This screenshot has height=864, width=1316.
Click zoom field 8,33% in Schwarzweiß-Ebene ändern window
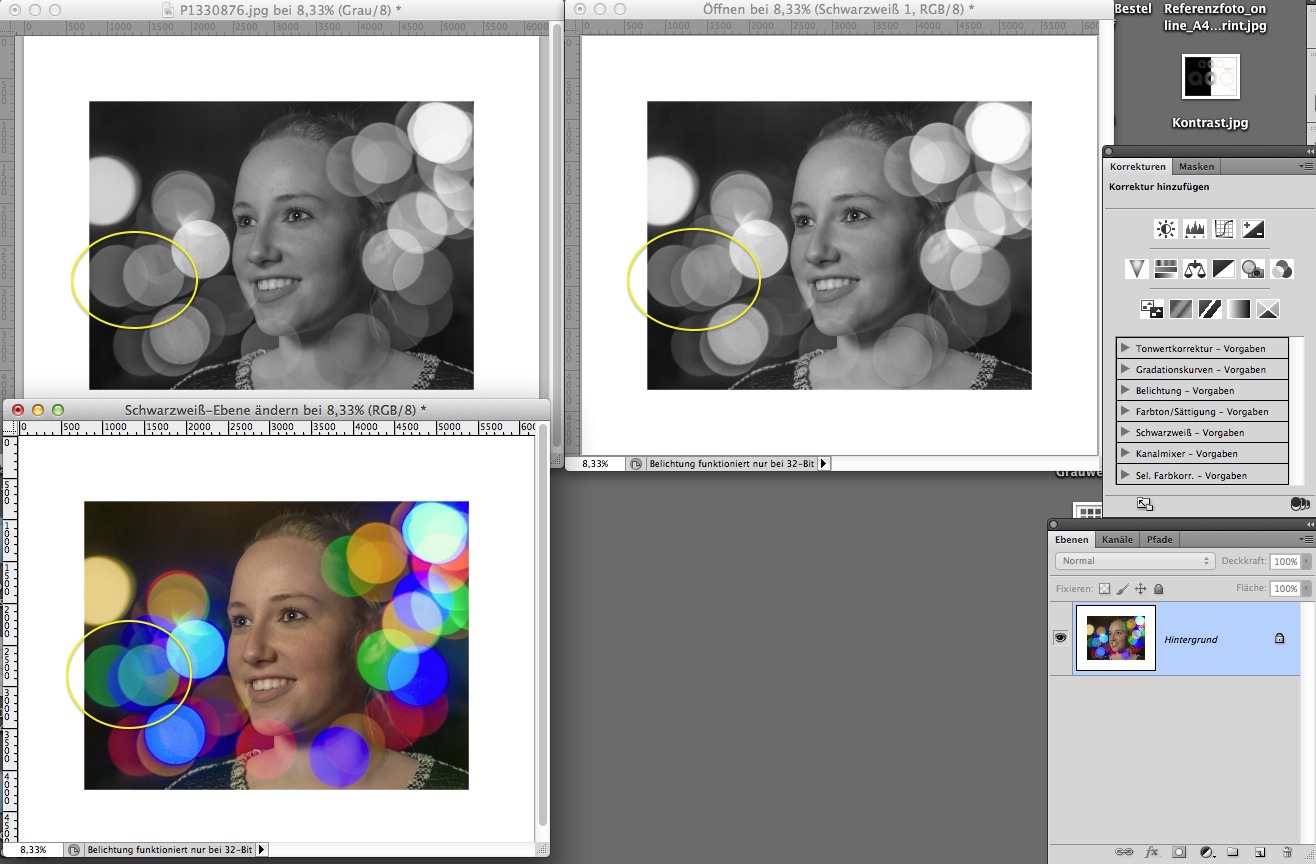(x=34, y=850)
